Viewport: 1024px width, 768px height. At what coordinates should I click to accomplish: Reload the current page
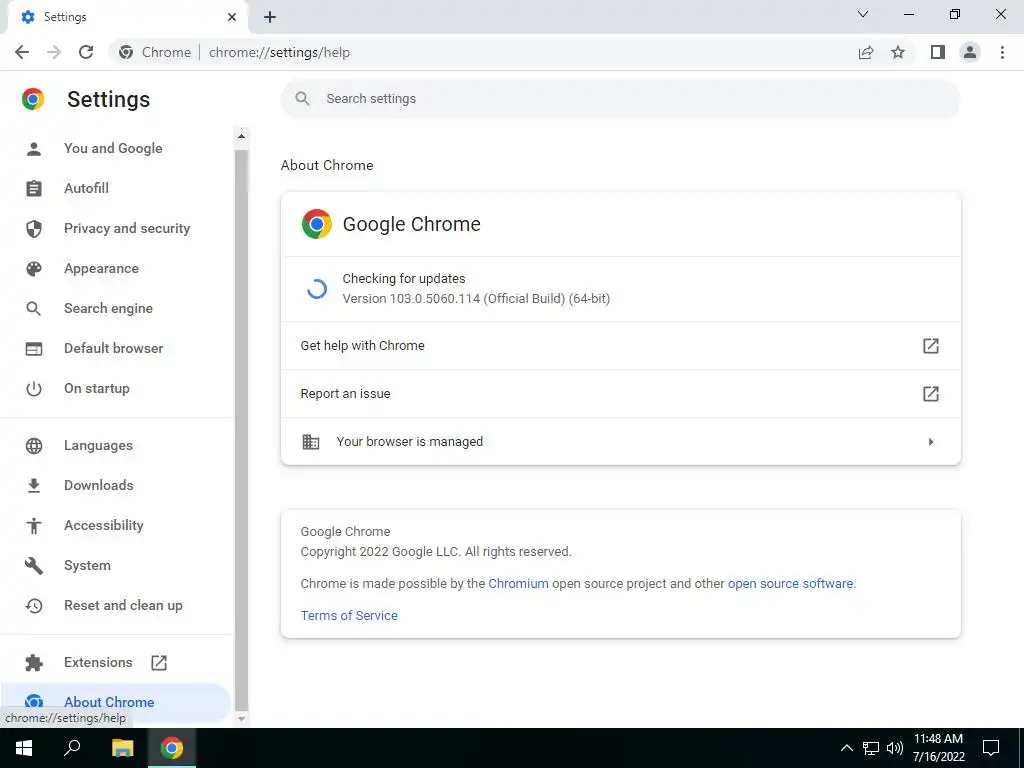86,52
